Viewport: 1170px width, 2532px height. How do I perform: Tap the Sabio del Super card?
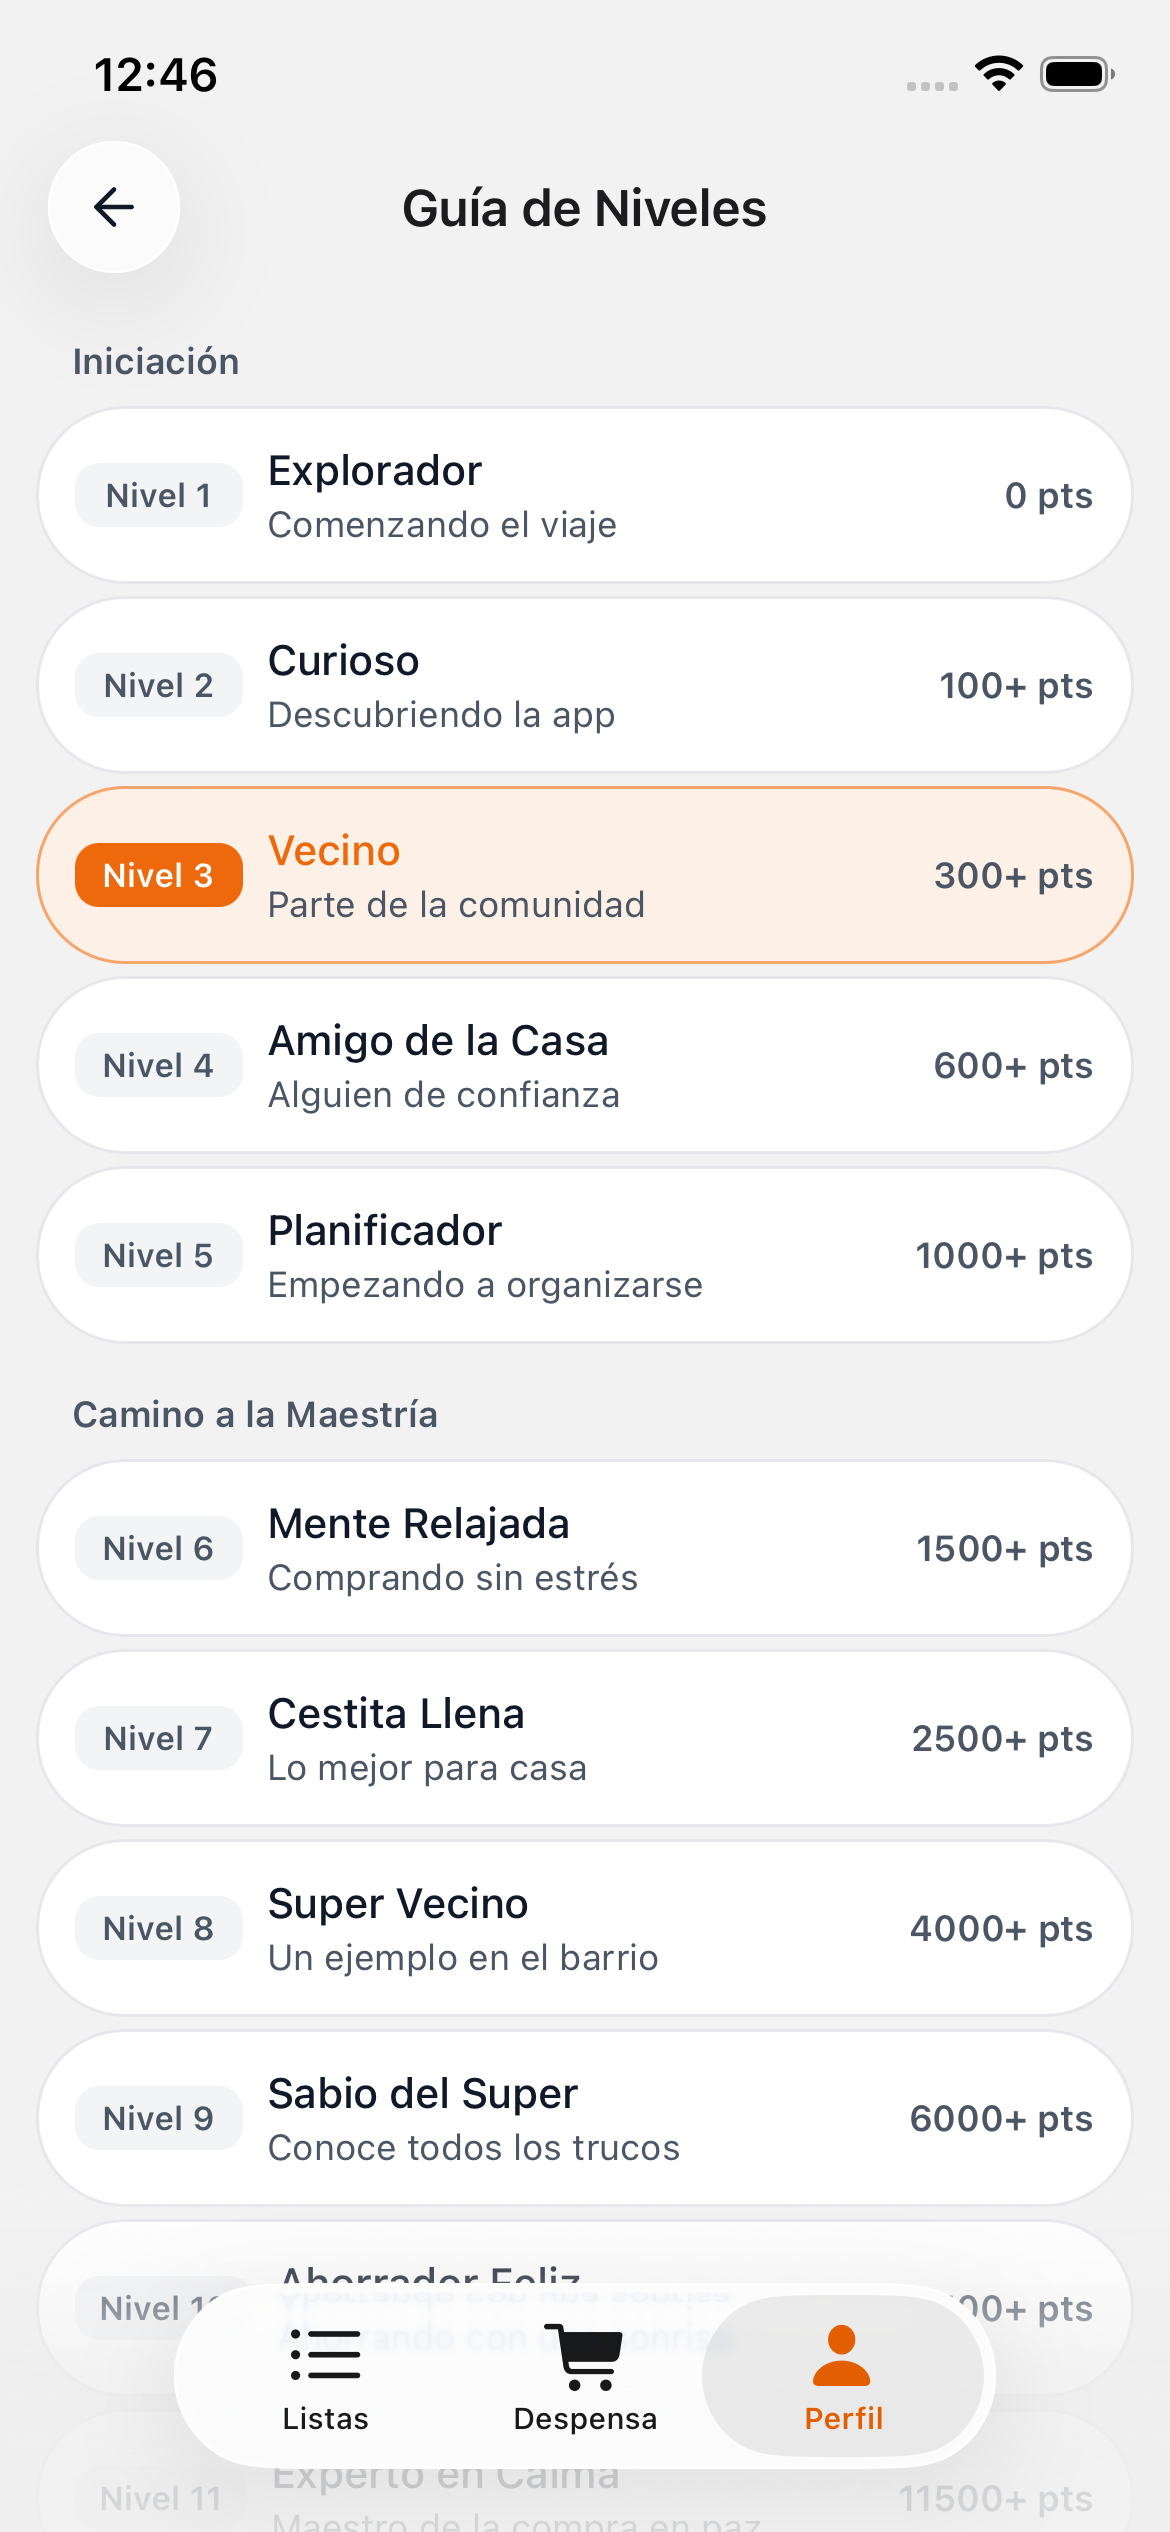(x=584, y=2118)
